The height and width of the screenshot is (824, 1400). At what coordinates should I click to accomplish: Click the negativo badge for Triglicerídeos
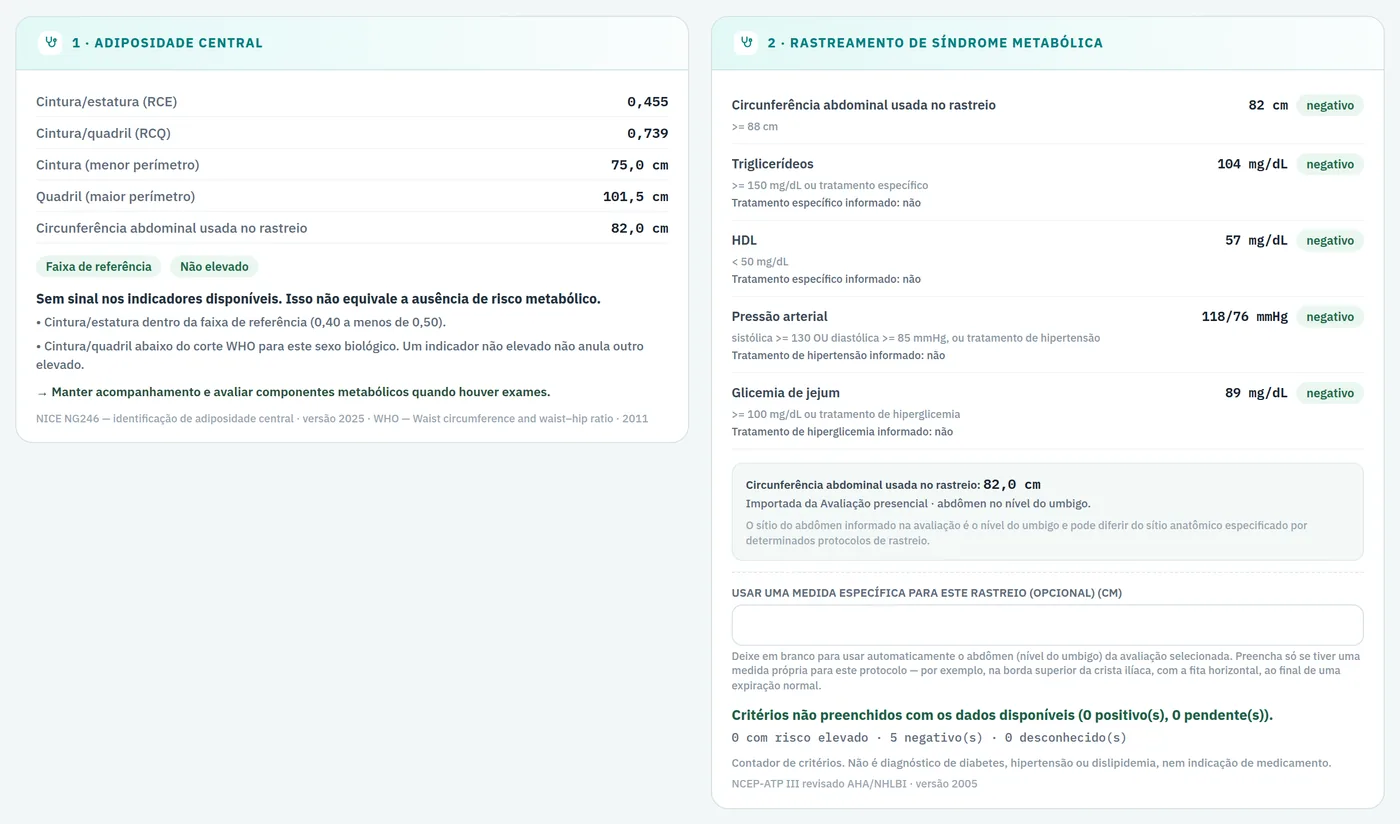pyautogui.click(x=1330, y=164)
